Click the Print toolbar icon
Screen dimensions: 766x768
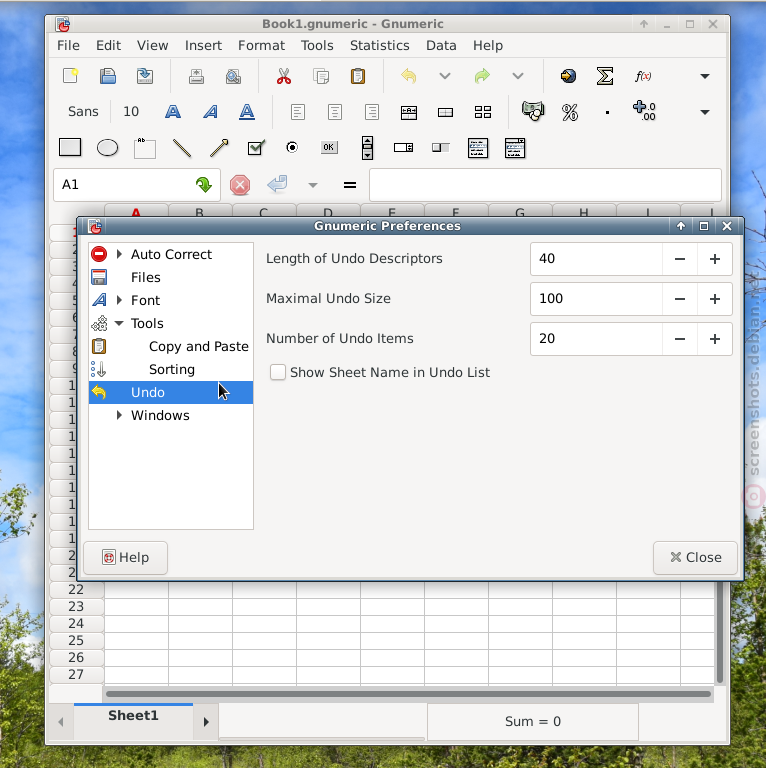[x=196, y=76]
